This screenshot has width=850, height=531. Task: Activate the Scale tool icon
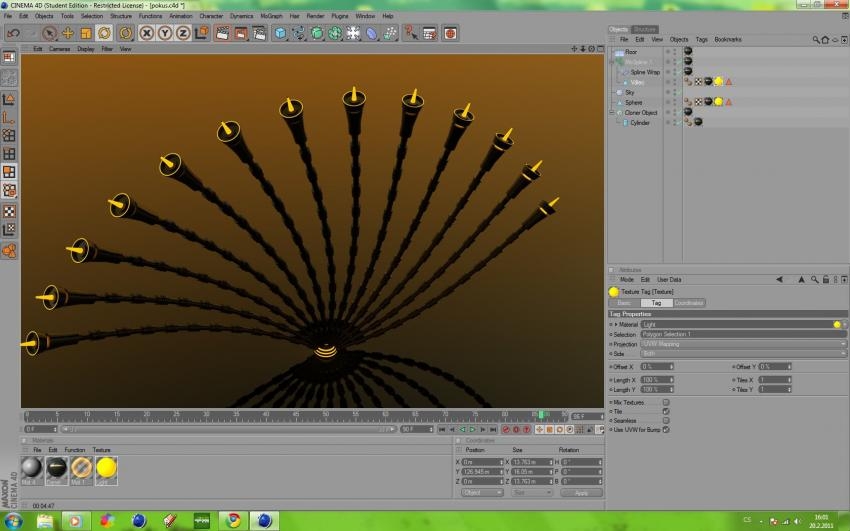pyautogui.click(x=86, y=34)
